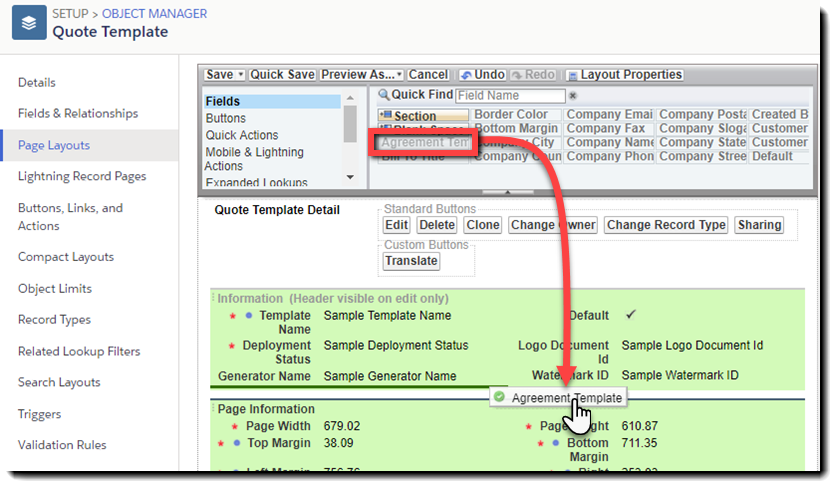Screen dimensions: 830x481
Task: Select the Default palette field
Action: coord(779,157)
